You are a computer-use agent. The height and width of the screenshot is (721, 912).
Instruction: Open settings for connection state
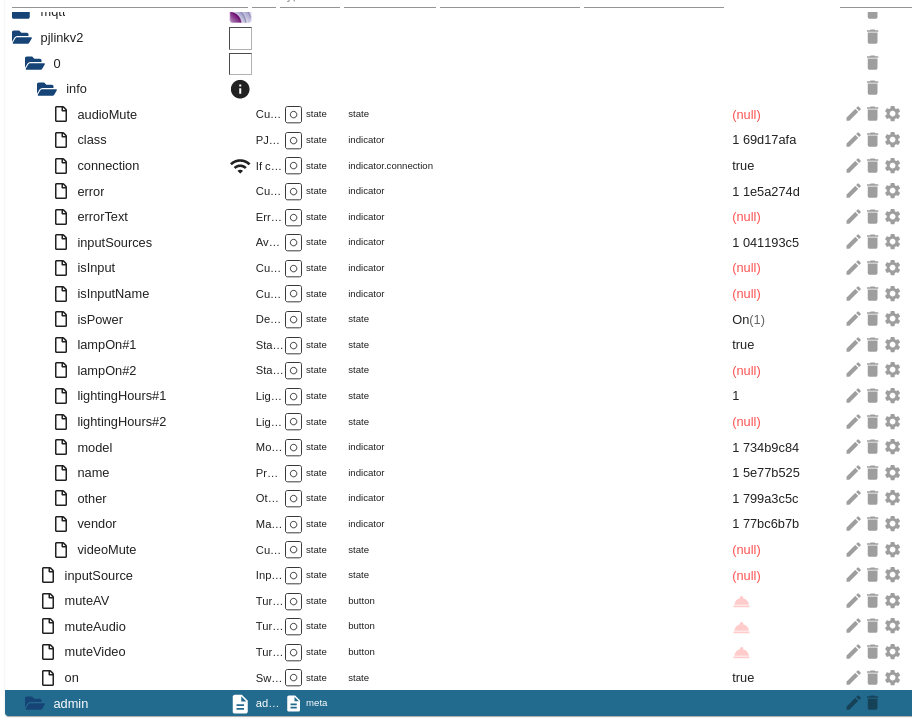click(892, 165)
